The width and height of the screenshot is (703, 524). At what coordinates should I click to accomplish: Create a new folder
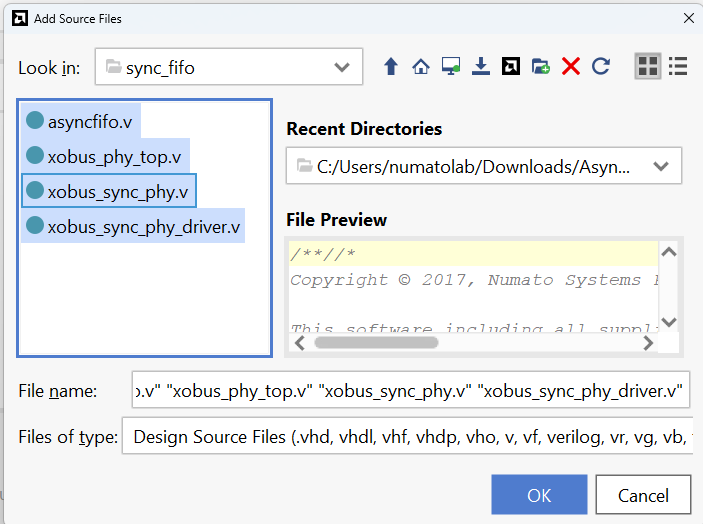(x=541, y=67)
